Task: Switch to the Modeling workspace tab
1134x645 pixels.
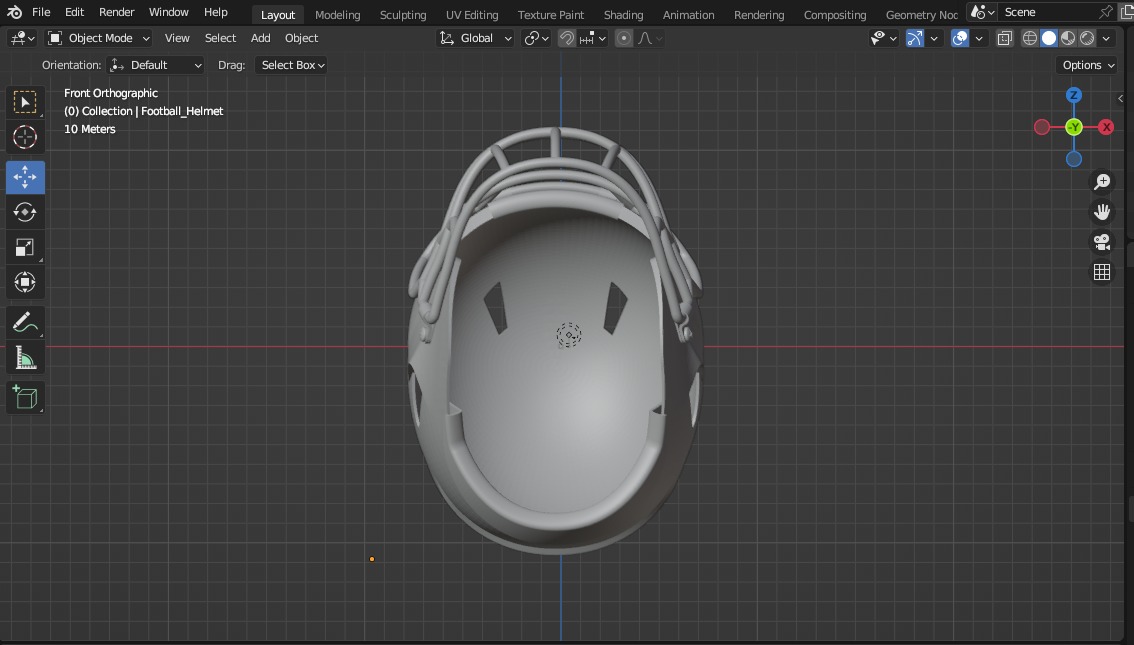Action: [338, 14]
